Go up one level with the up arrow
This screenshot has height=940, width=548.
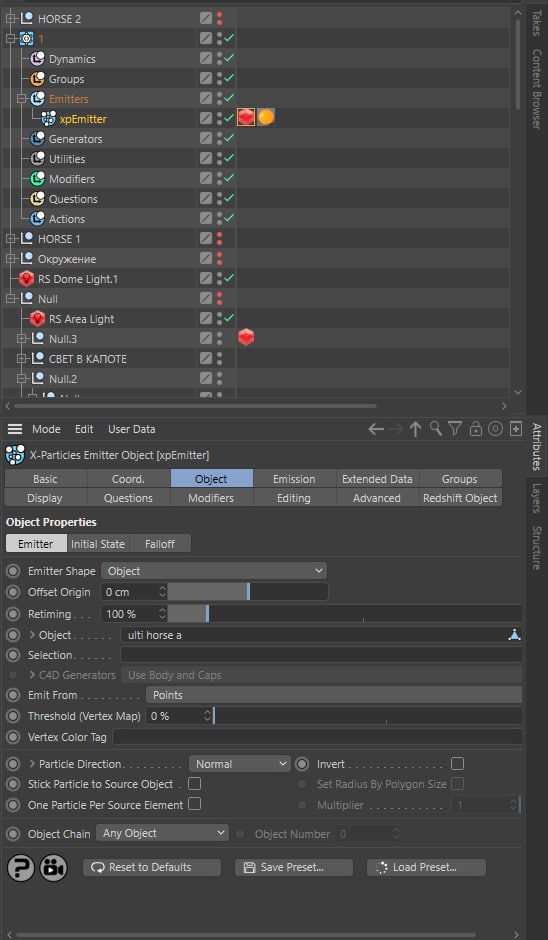coord(415,429)
